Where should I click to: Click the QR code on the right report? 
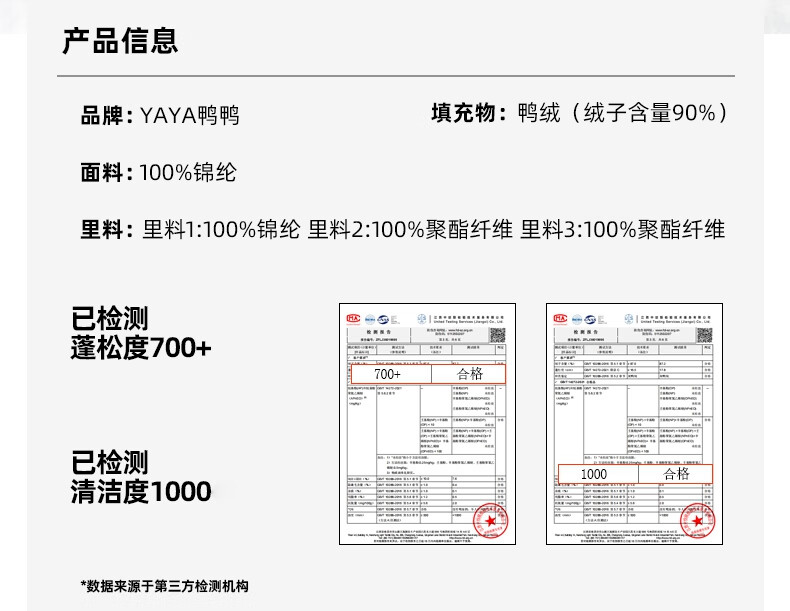coord(704,335)
